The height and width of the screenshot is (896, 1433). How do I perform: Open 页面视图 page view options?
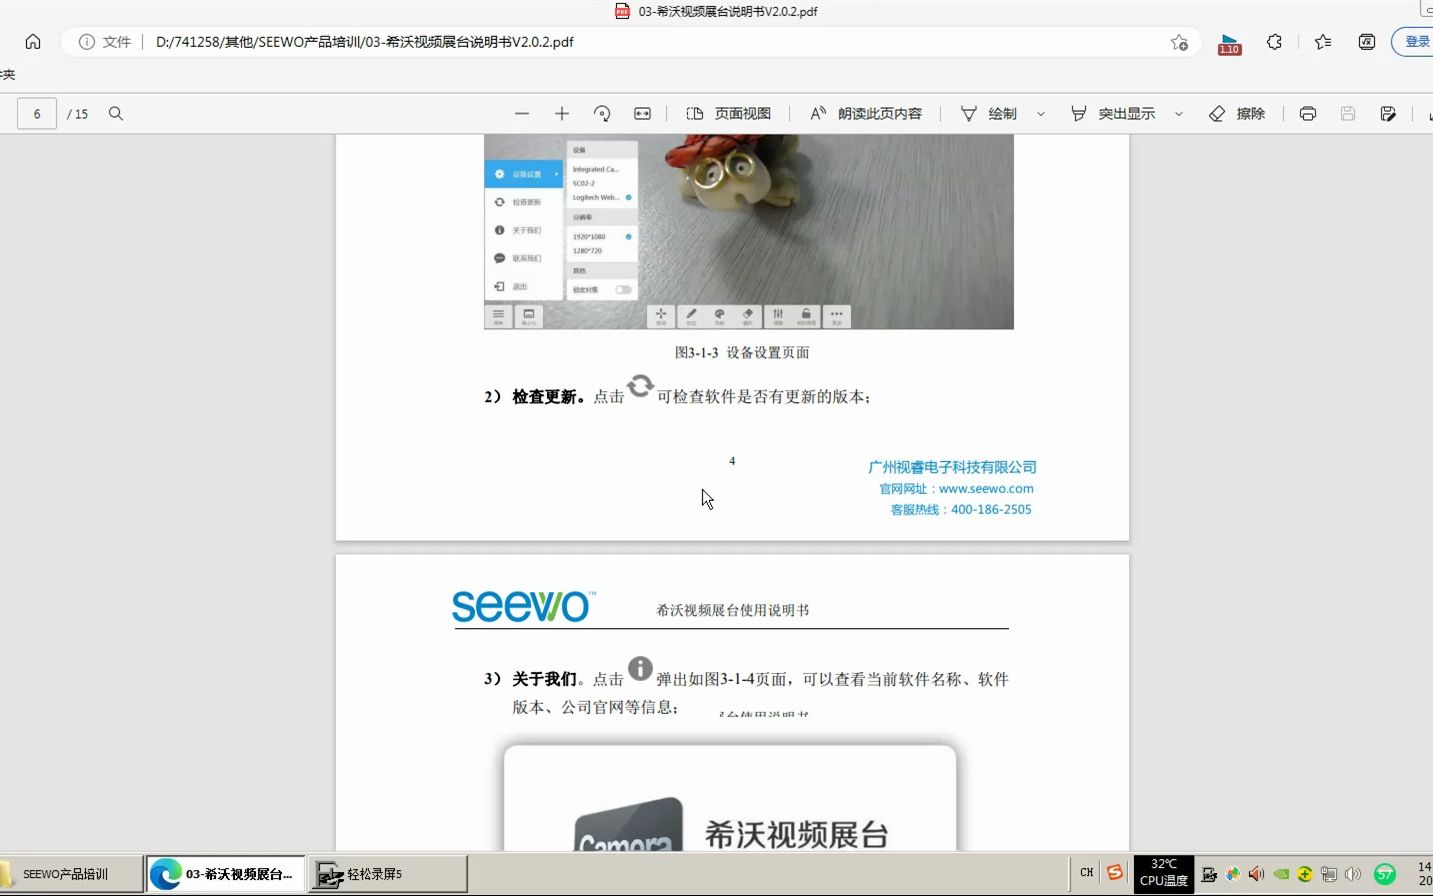tap(729, 114)
